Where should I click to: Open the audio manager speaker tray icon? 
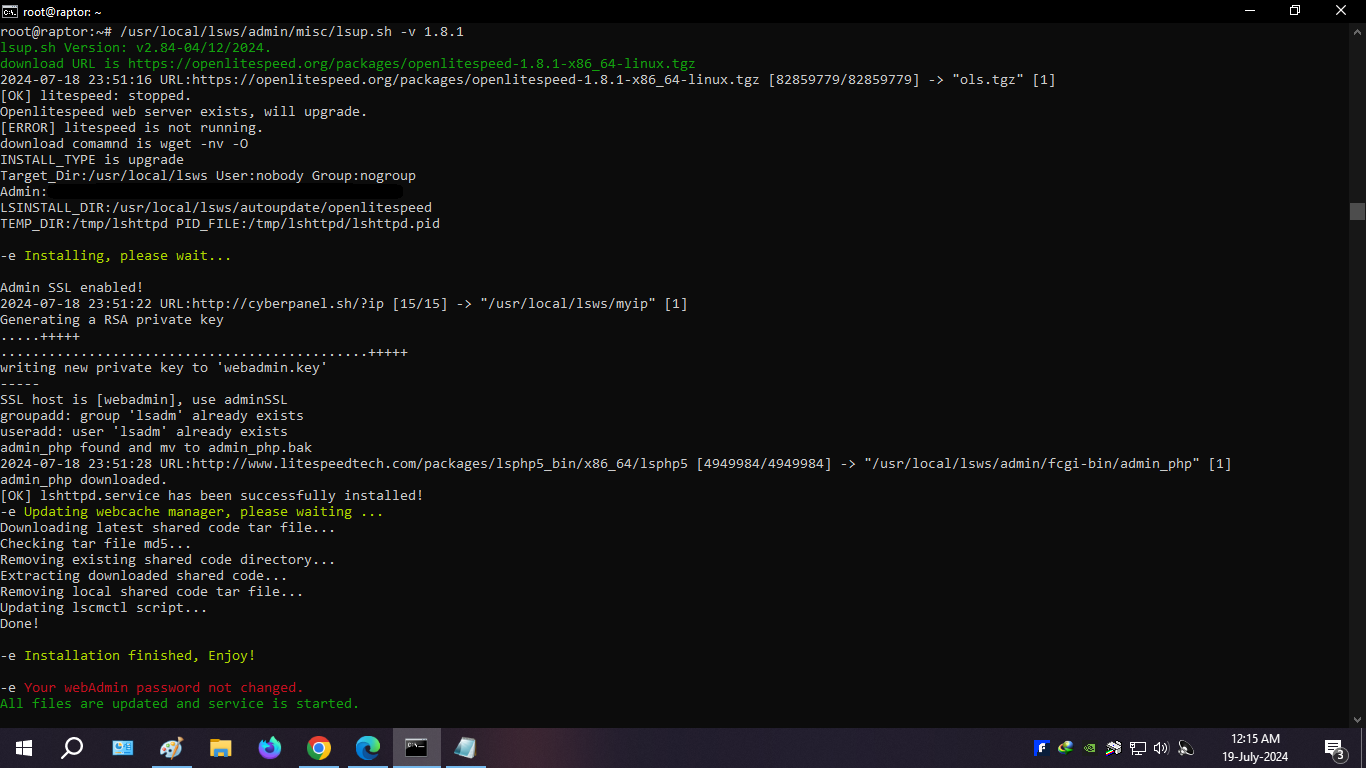[1186, 748]
